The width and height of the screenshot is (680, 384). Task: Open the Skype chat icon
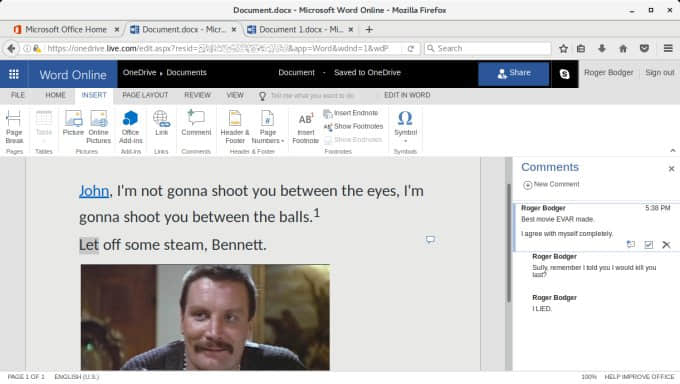tap(564, 74)
